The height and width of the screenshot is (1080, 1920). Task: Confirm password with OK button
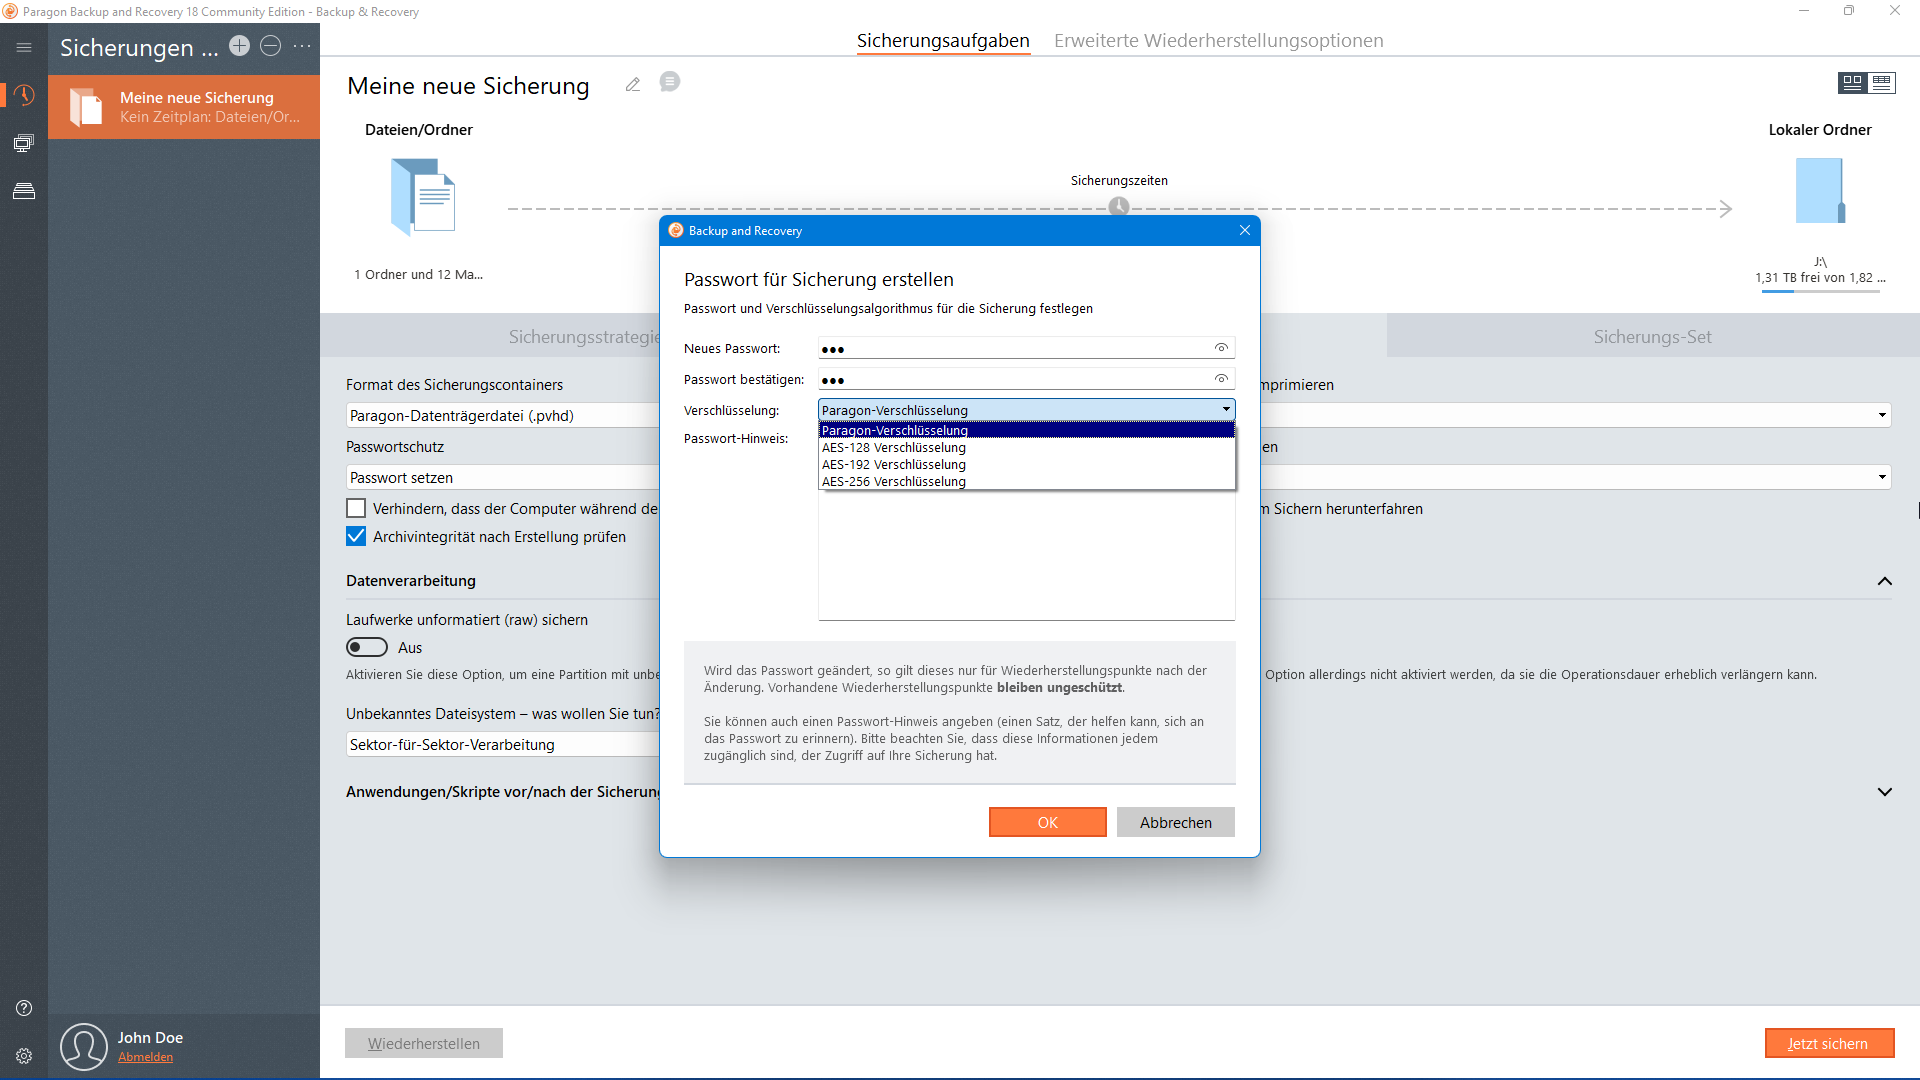[x=1047, y=822]
